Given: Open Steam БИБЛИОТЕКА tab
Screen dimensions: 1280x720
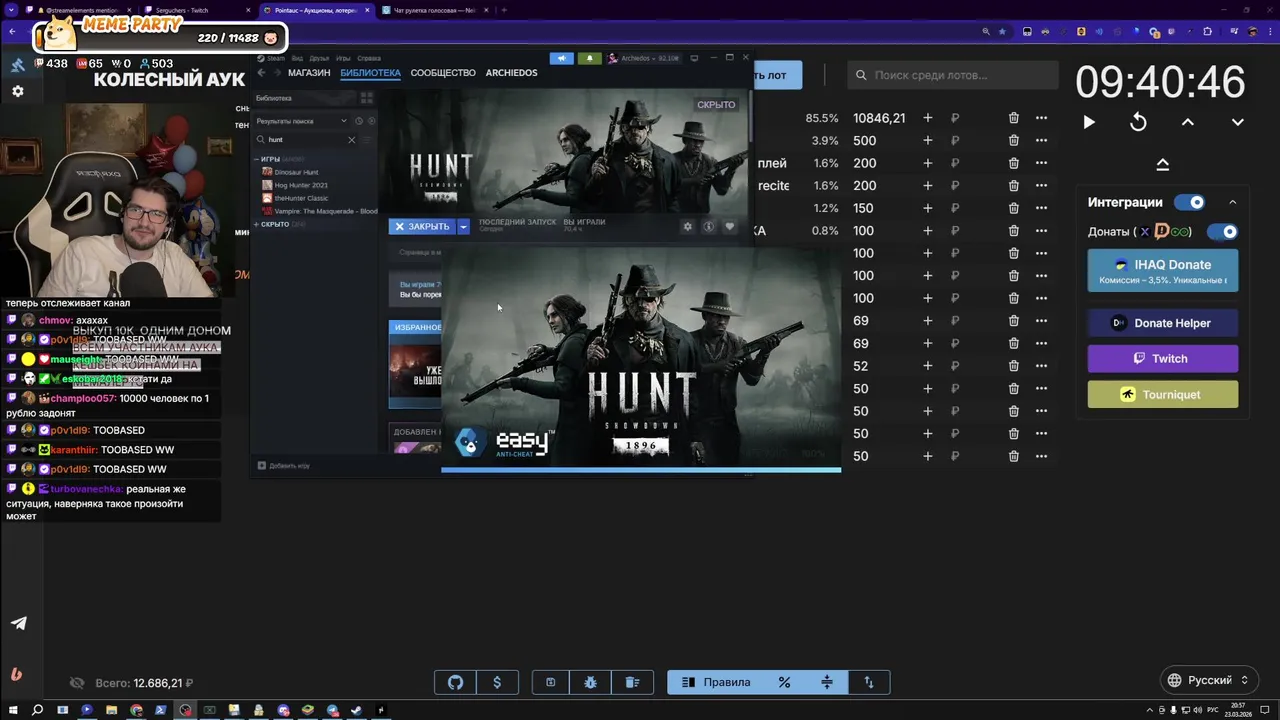Looking at the screenshot, I should 370,73.
